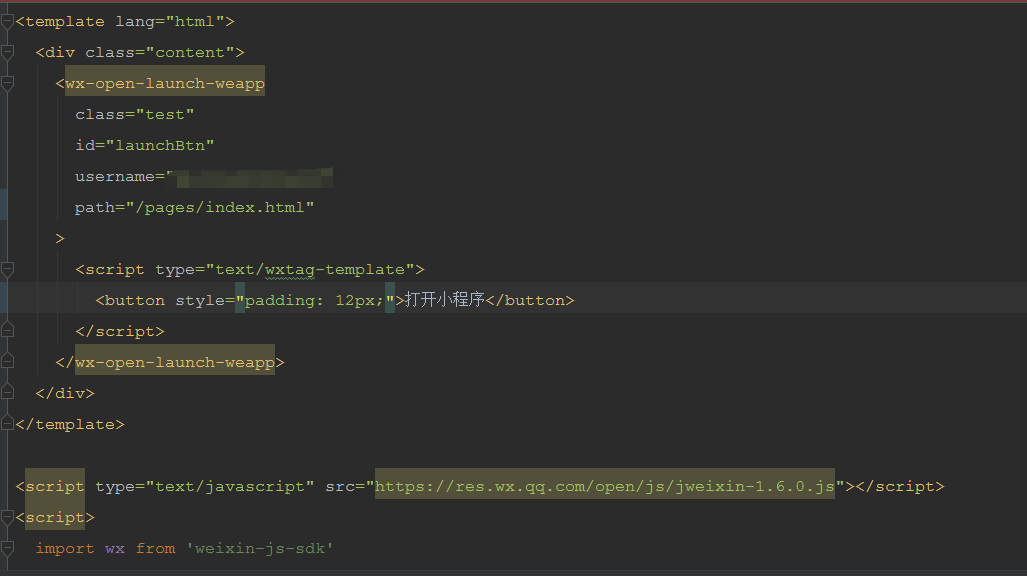Click the class="test" attribute line
Image resolution: width=1027 pixels, height=576 pixels.
[x=134, y=115]
